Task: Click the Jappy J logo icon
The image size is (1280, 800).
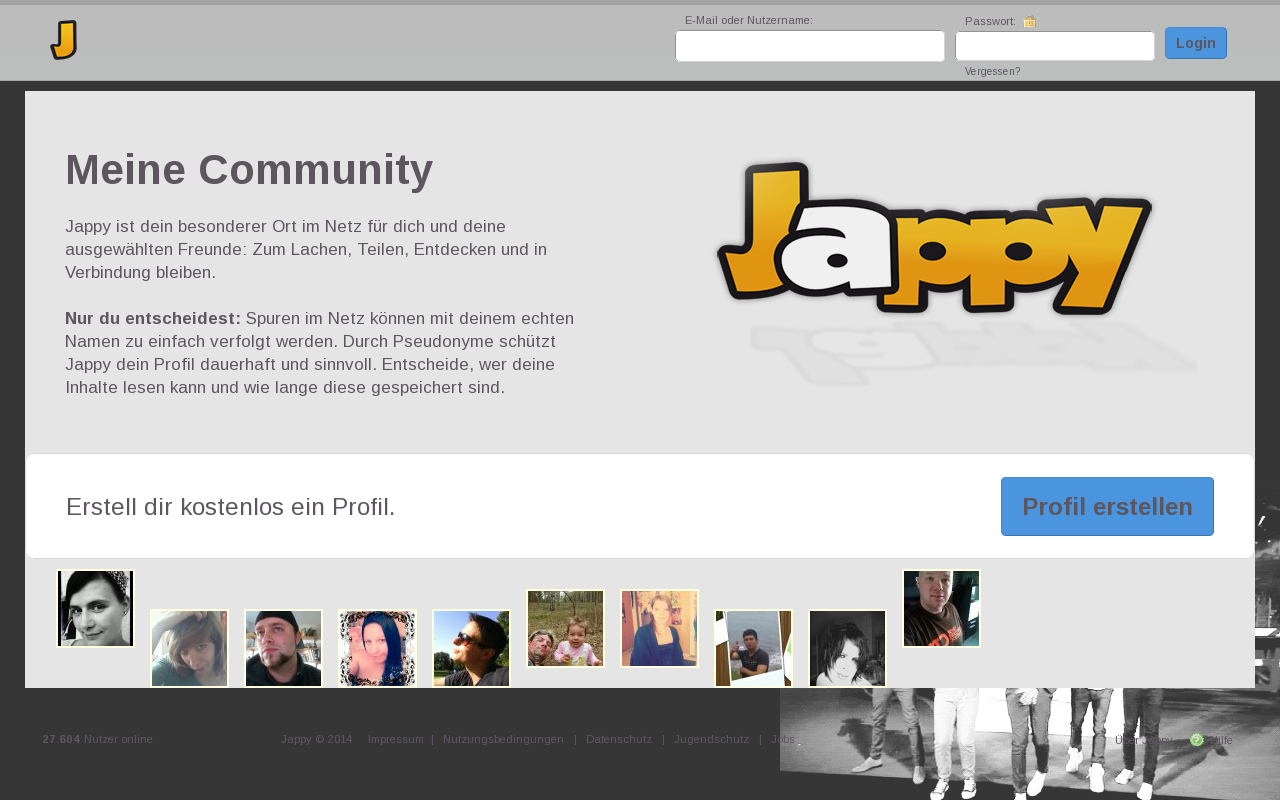Action: 64,40
